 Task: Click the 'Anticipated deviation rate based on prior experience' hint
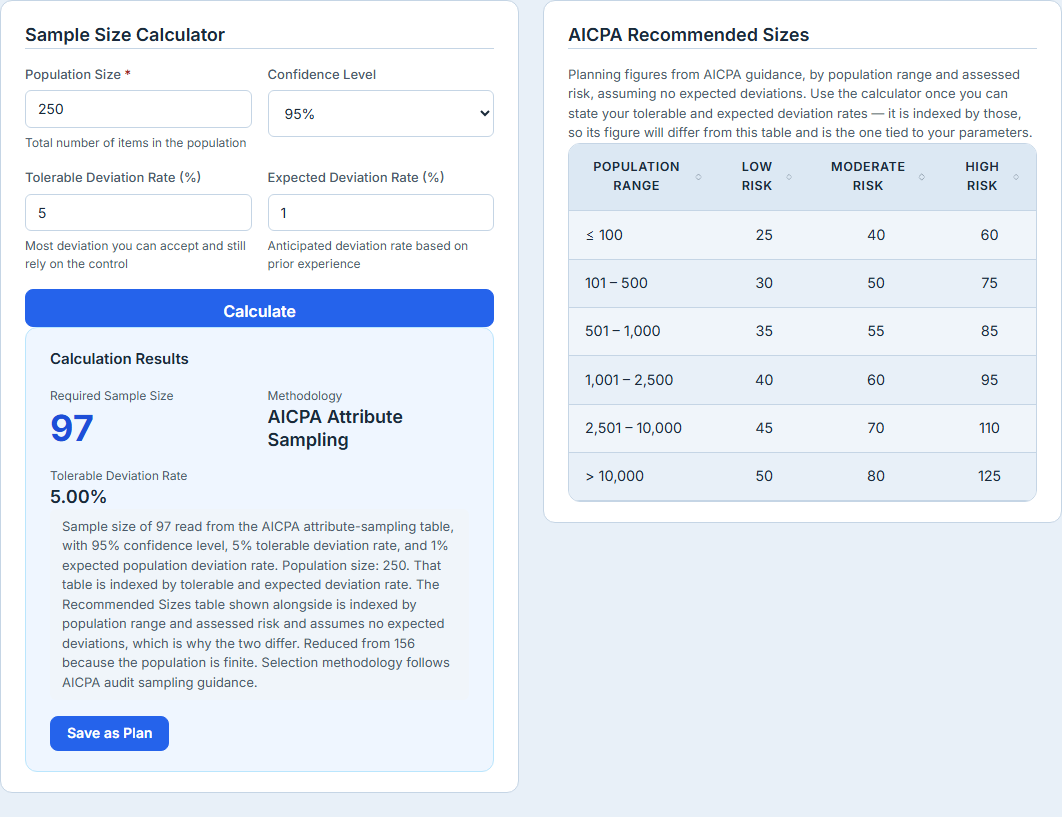(368, 255)
